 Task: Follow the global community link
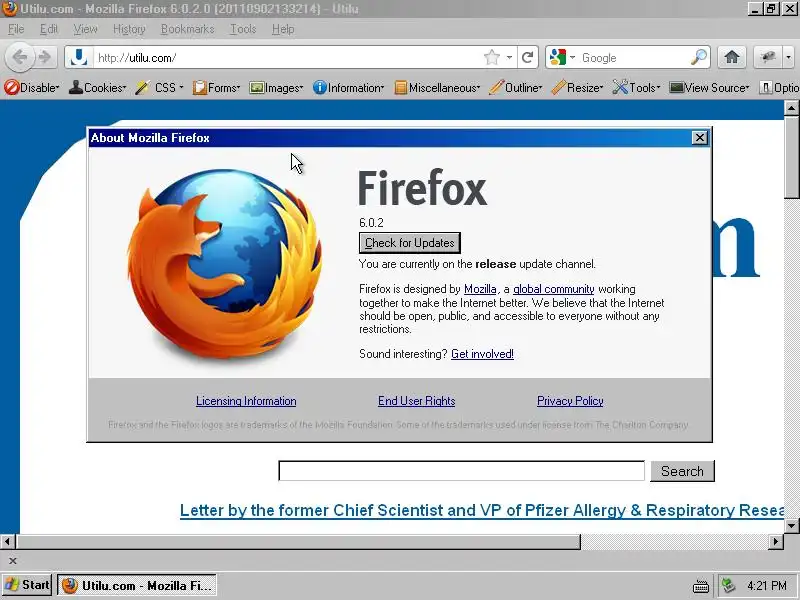pos(554,289)
